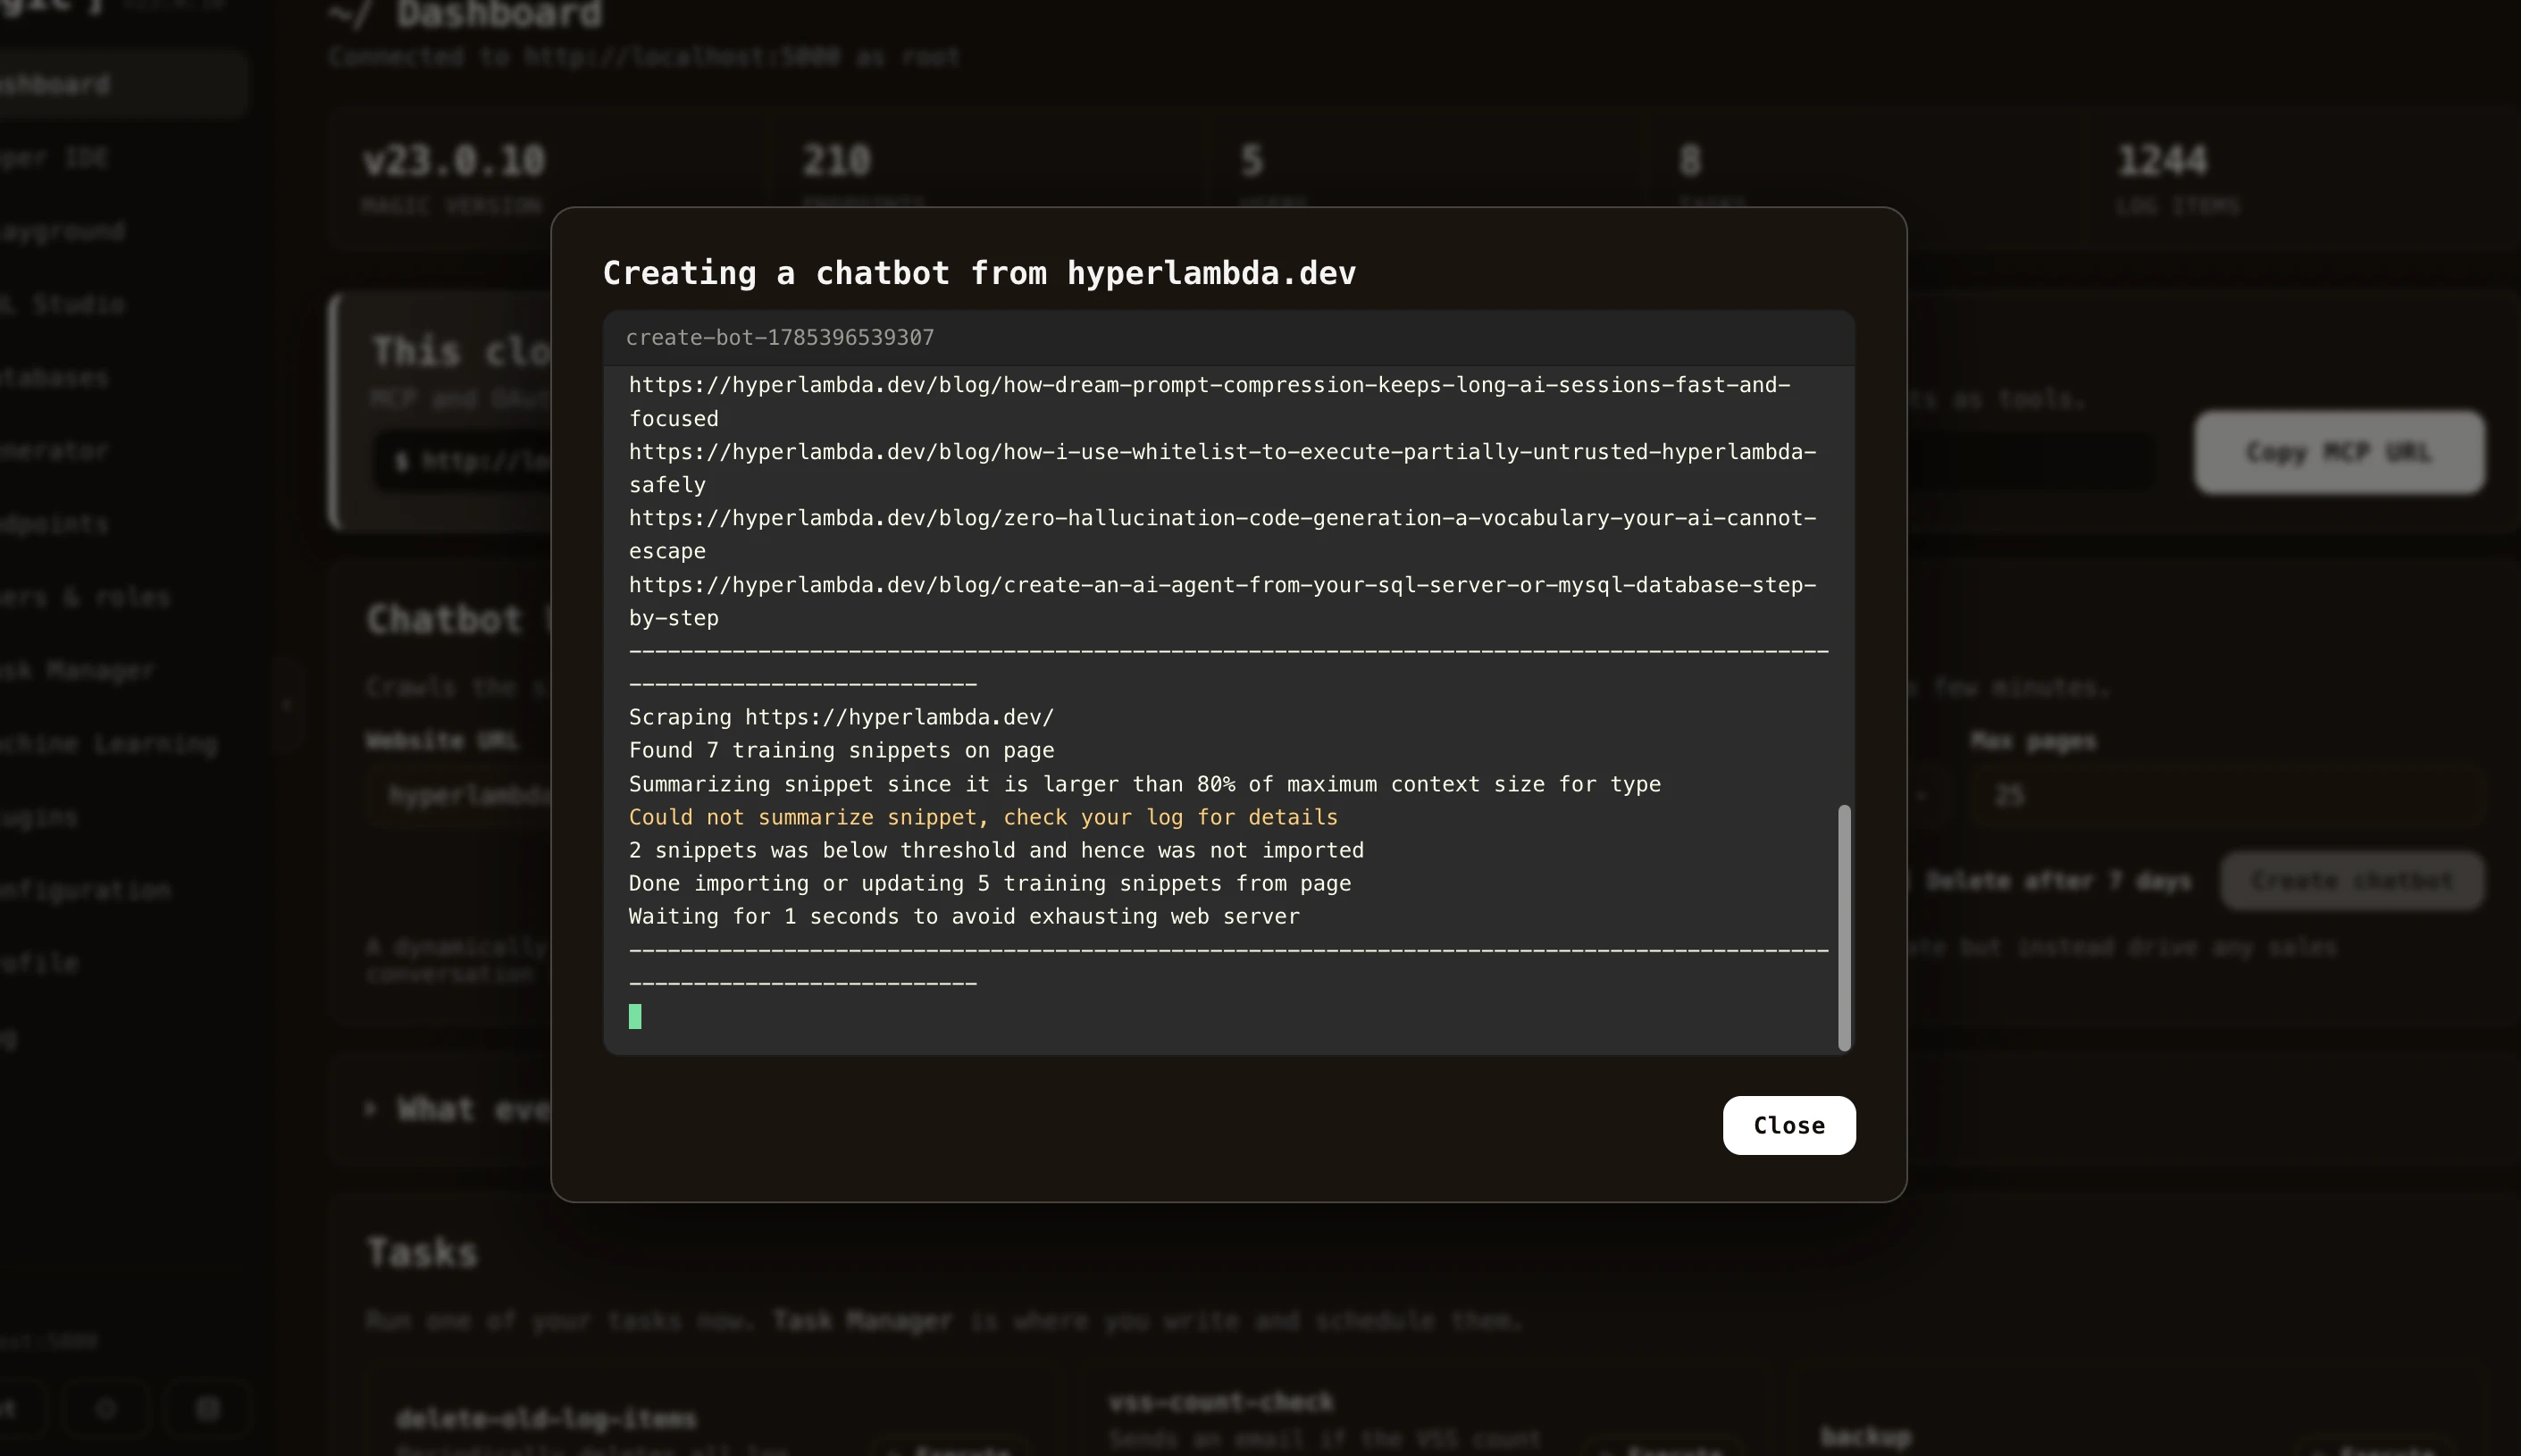Click the create-an-ai-agent-from-your-sql-server URL
Screen dimensions: 2521x1456
pos(1222,601)
